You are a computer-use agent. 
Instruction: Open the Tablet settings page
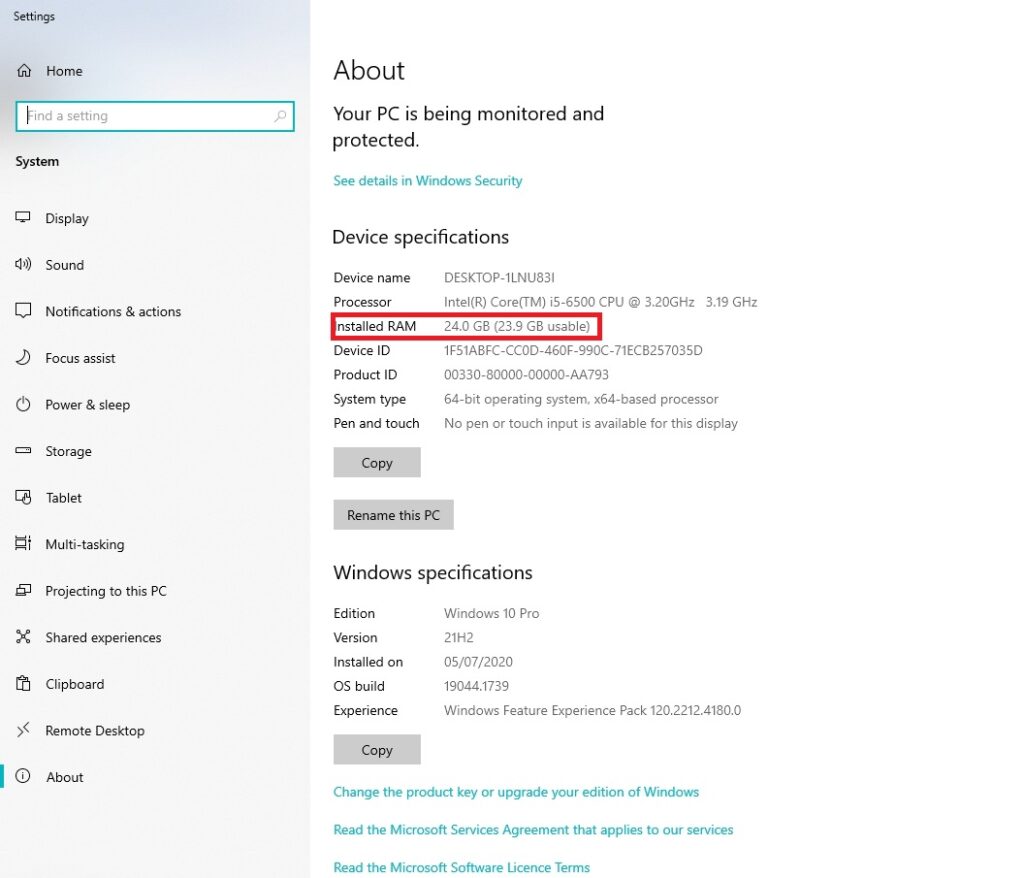pyautogui.click(x=64, y=498)
